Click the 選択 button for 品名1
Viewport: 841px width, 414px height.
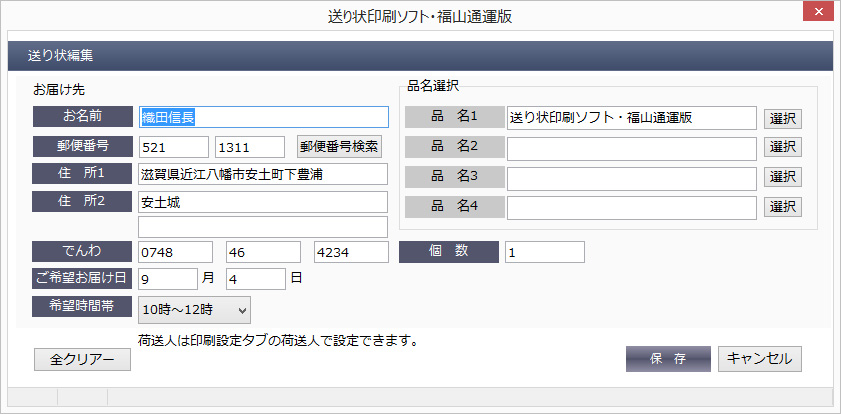coord(783,119)
